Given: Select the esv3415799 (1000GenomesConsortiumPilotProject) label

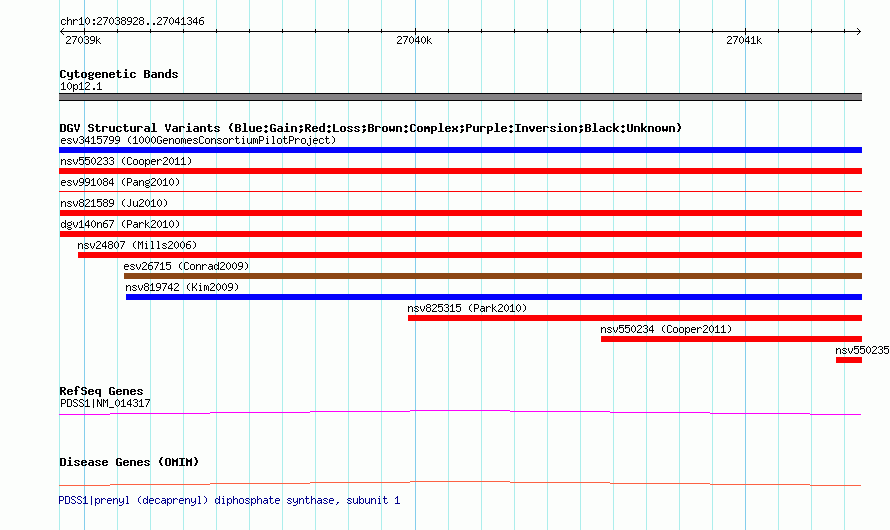Looking at the screenshot, I should coord(198,140).
